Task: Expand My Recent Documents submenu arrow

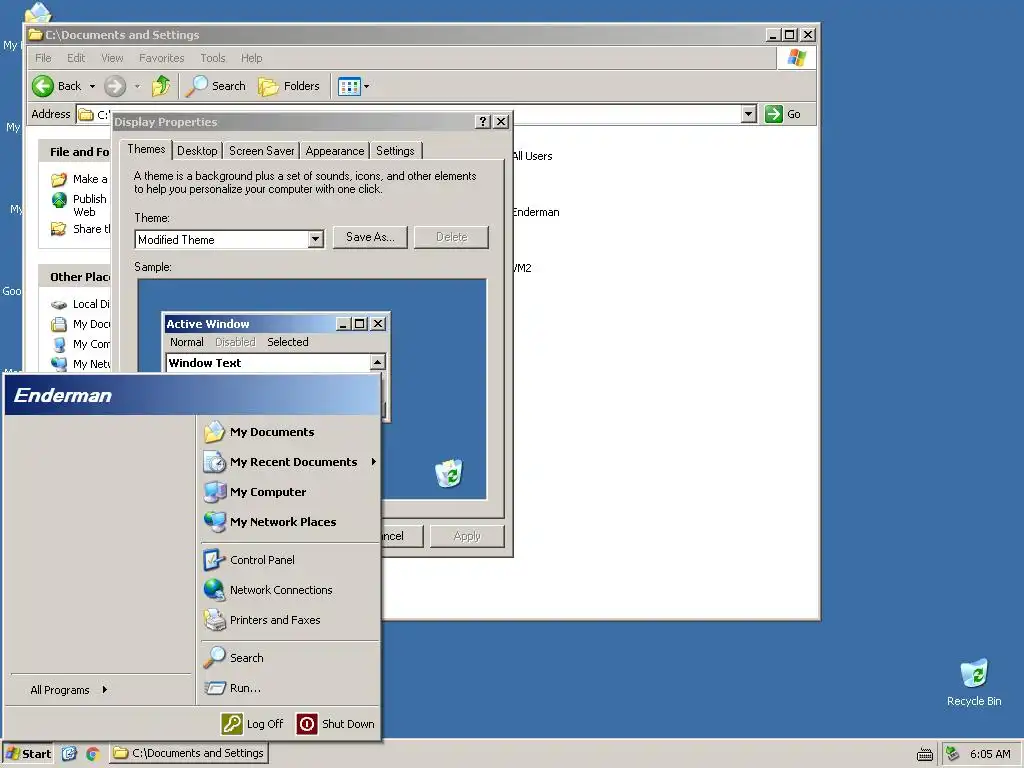Action: coord(374,462)
